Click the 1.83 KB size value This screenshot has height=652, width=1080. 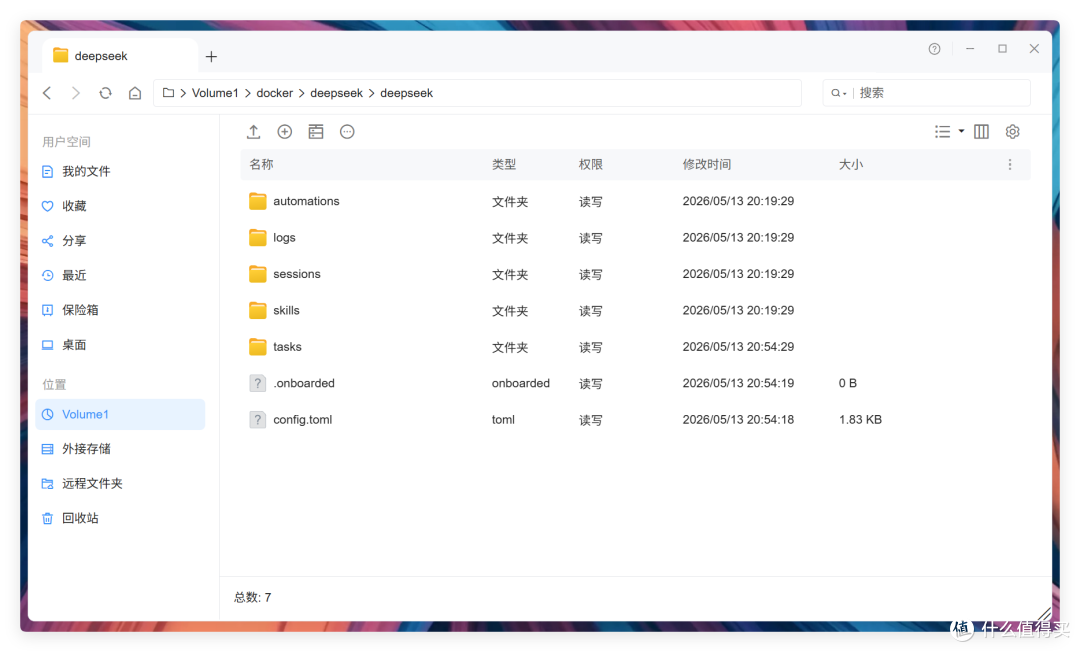click(860, 419)
